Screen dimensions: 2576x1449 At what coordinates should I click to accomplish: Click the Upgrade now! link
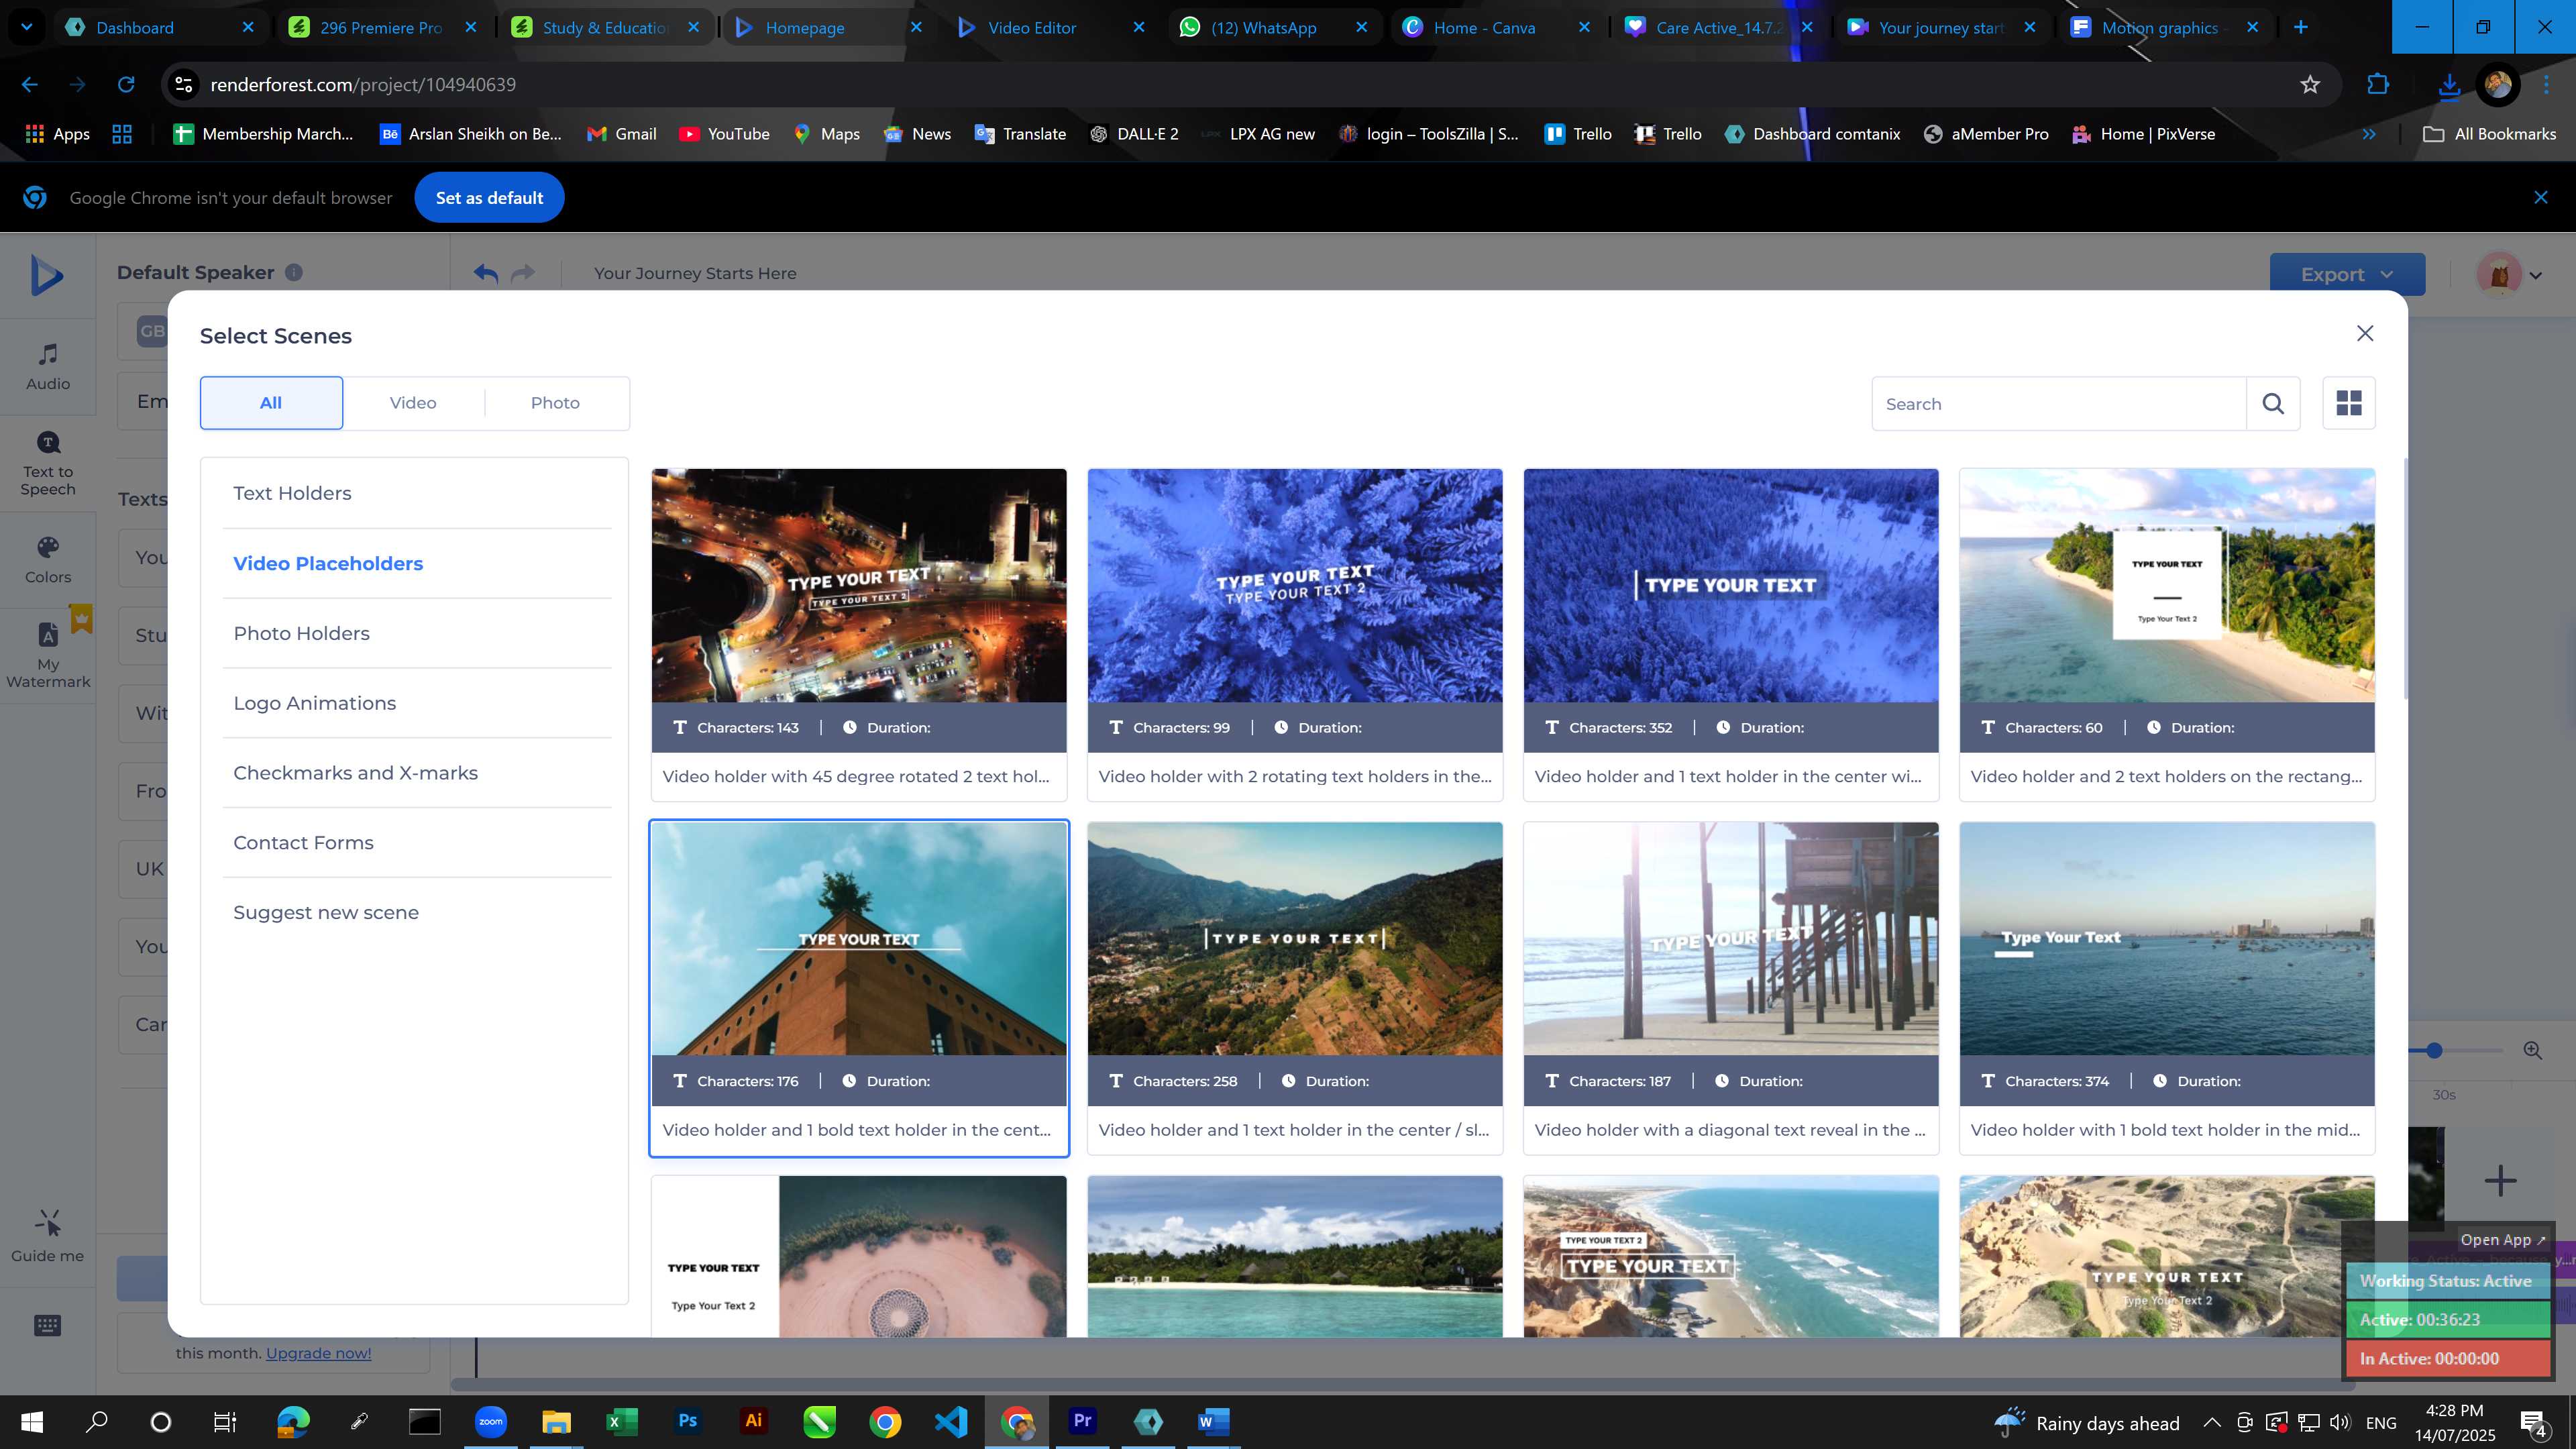point(318,1354)
